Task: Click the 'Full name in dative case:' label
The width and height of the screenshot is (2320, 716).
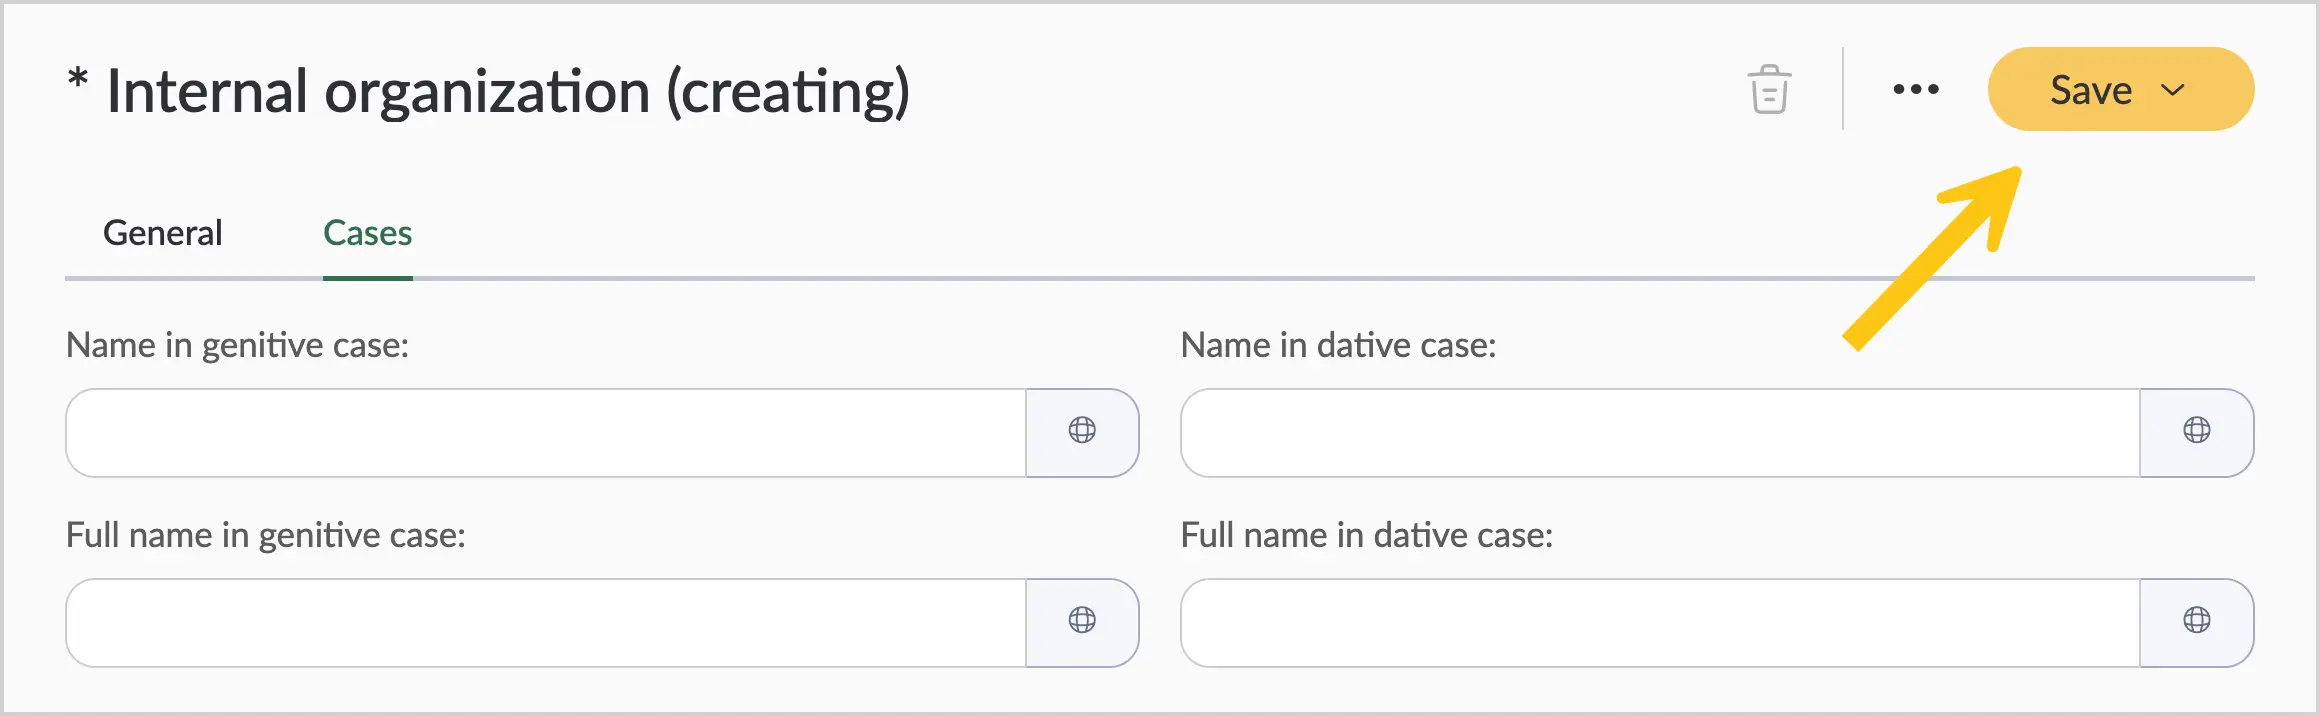Action: click(1366, 535)
